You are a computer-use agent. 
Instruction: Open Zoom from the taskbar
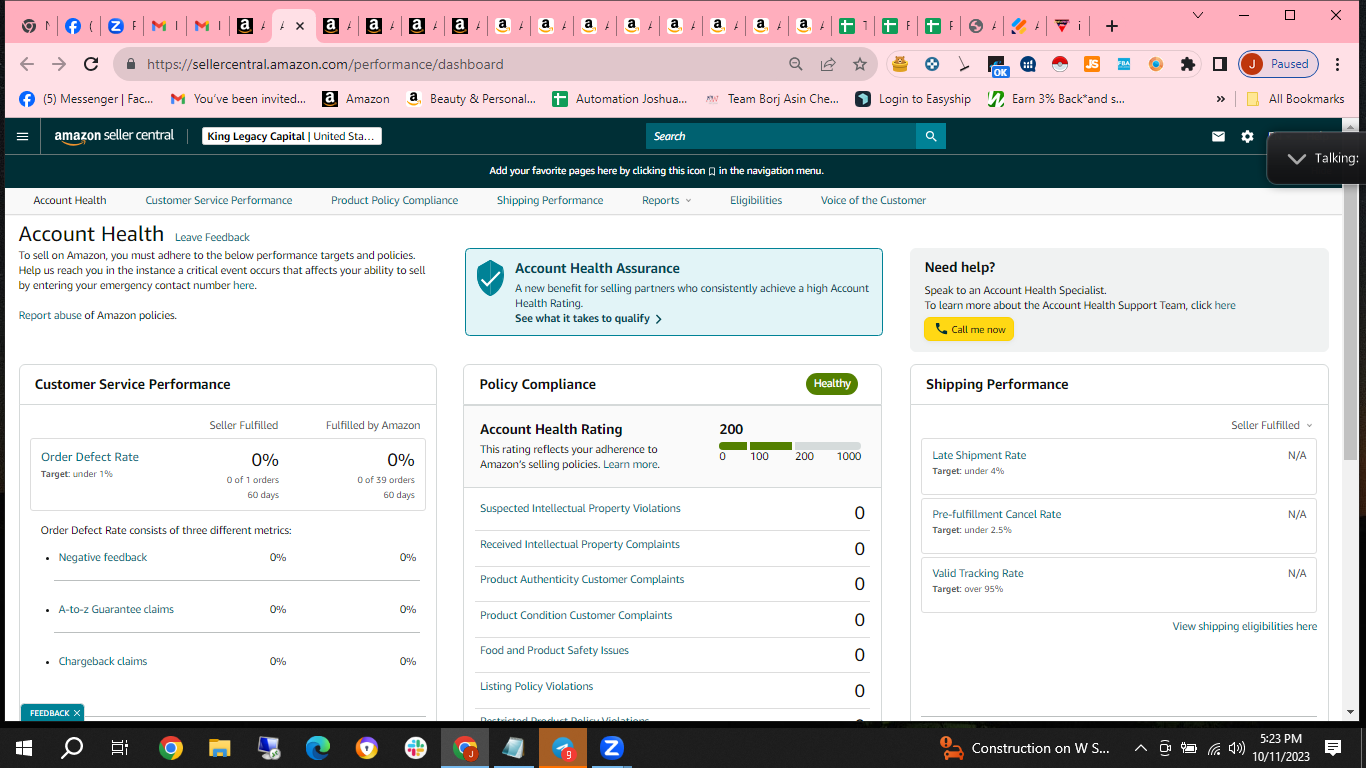[x=612, y=747]
